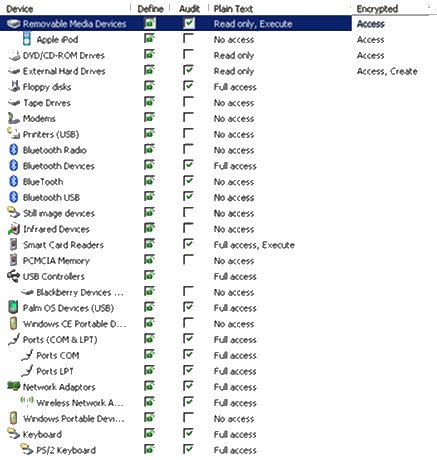Click the Encrypted column header
This screenshot has height=460, width=437.
(377, 9)
